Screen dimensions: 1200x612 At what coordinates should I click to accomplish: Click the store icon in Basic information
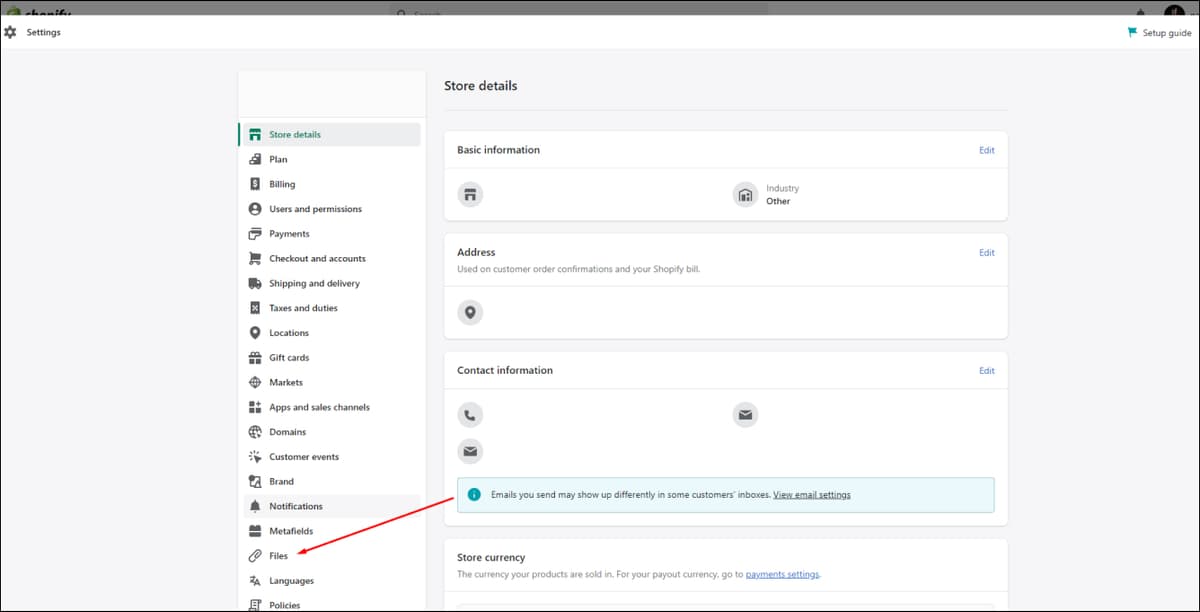pos(470,194)
